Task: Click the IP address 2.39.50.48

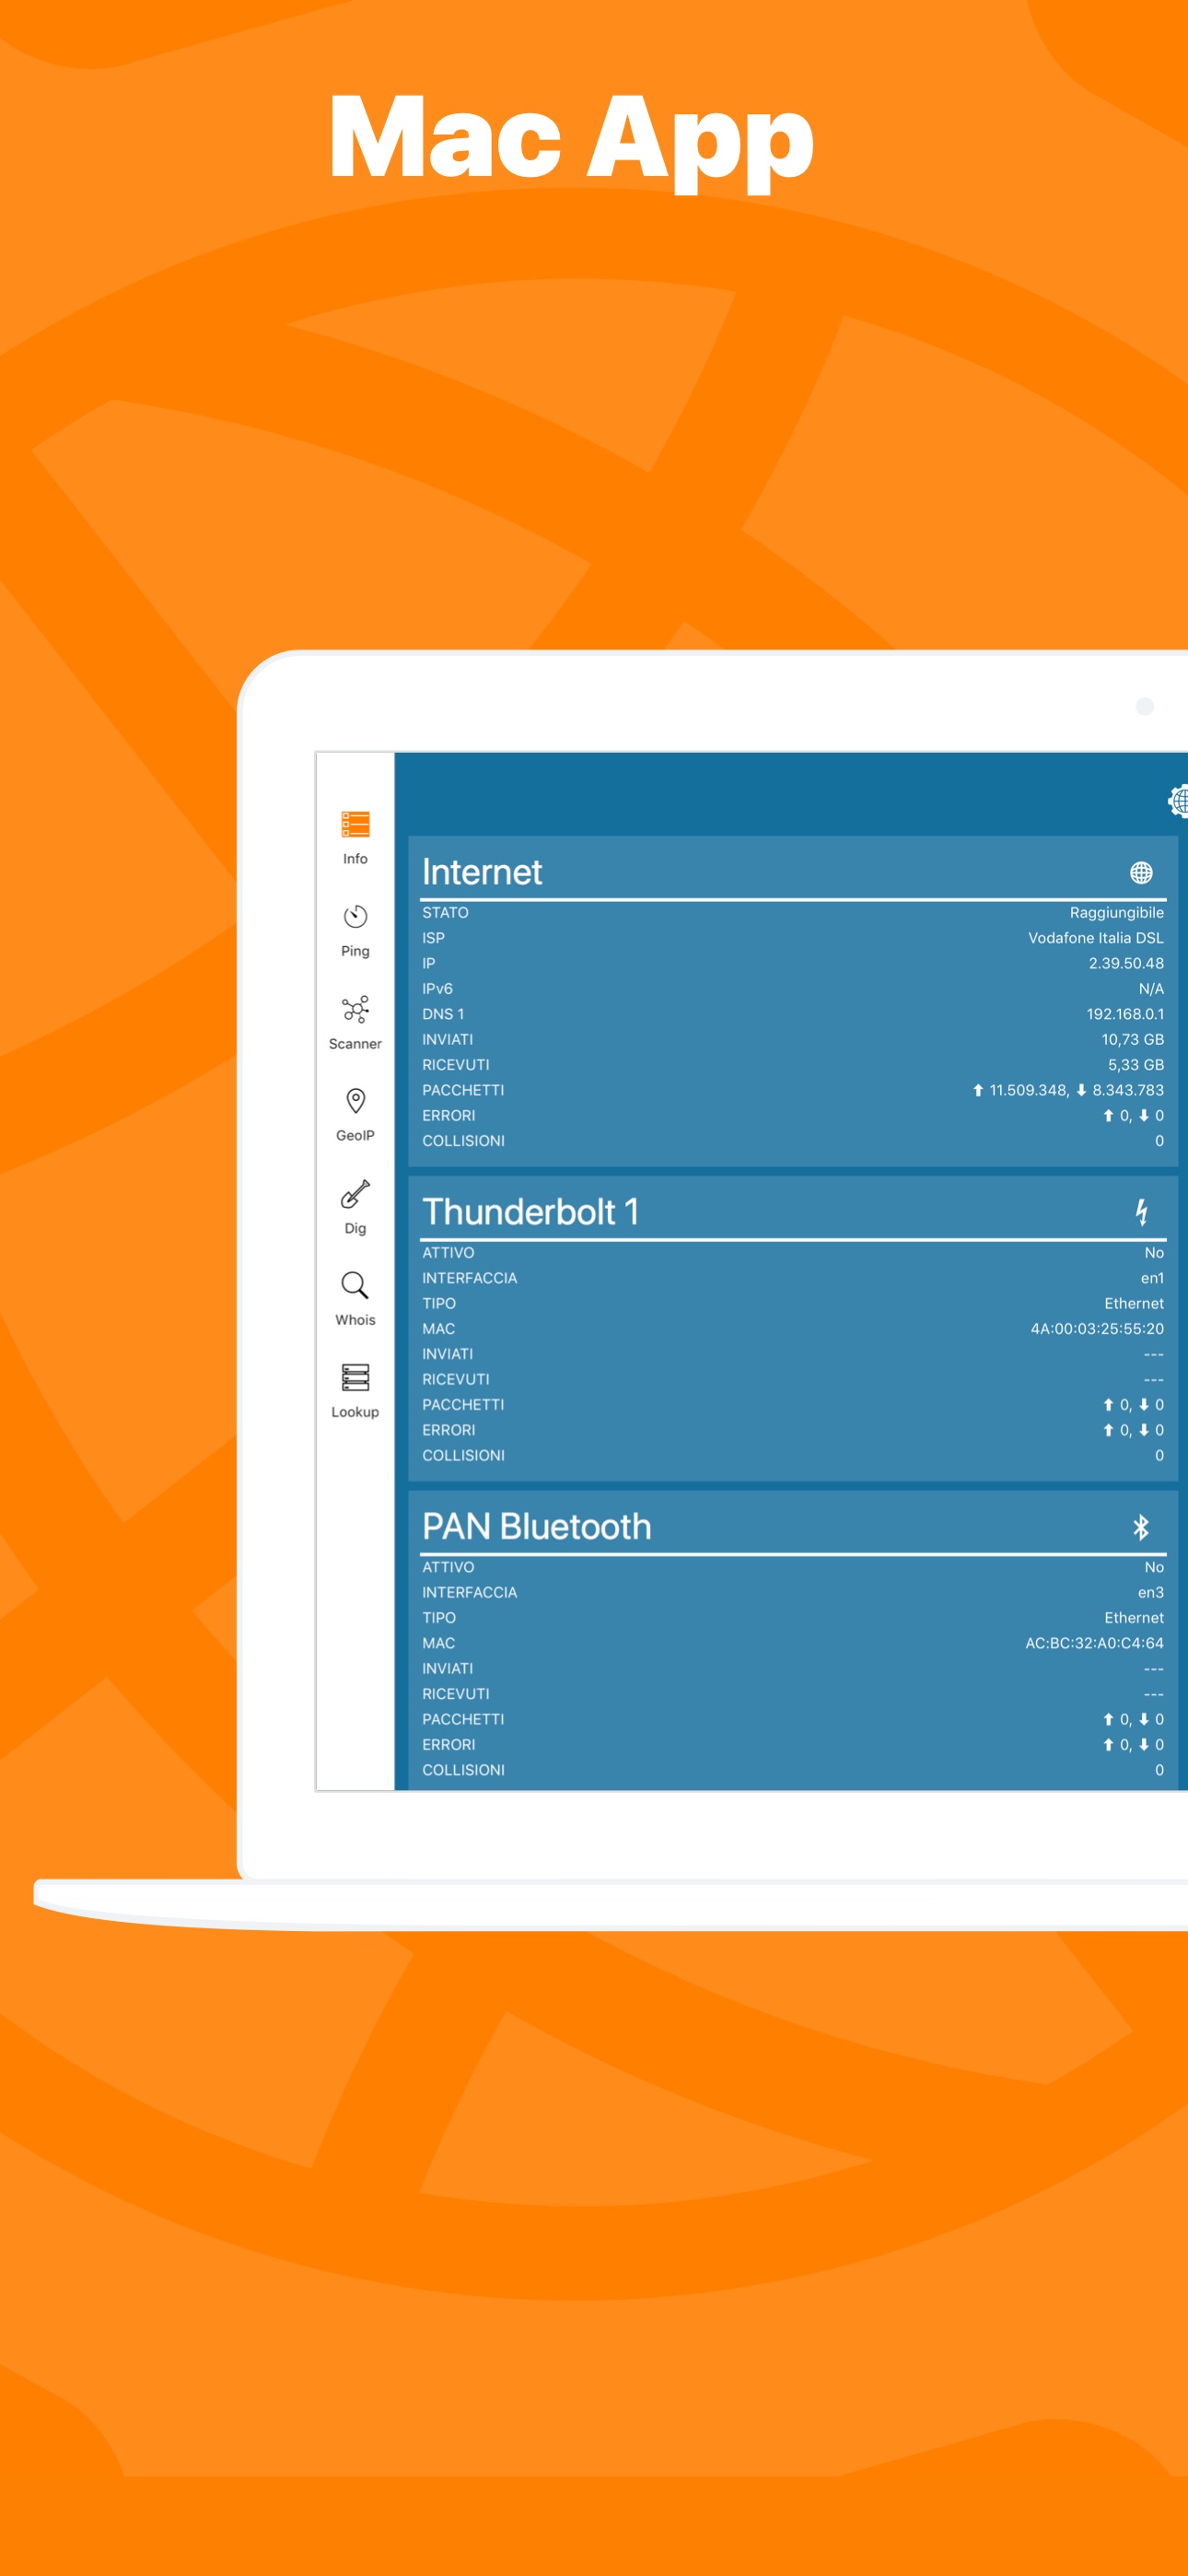Action: point(1126,964)
